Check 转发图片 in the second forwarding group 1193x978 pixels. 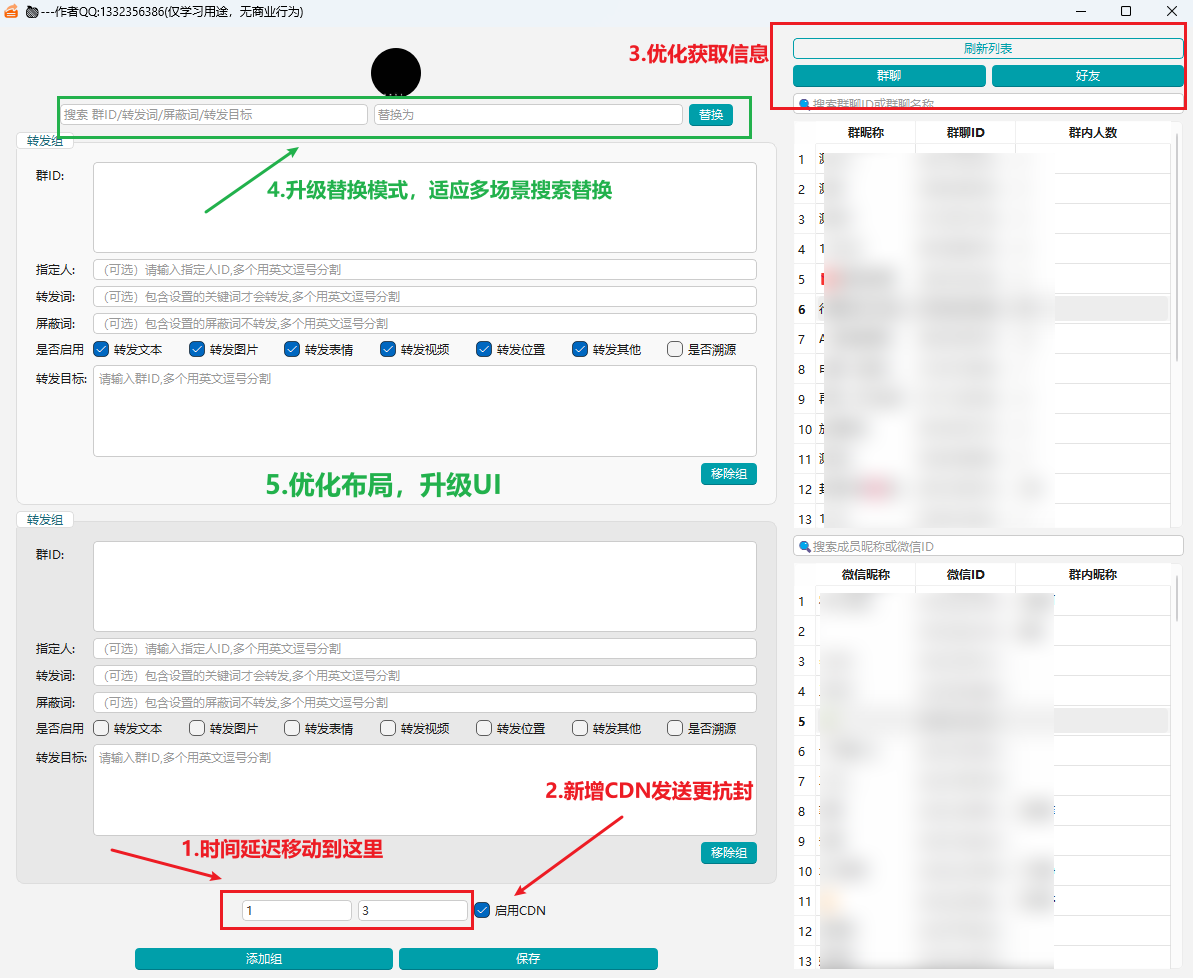(x=197, y=728)
